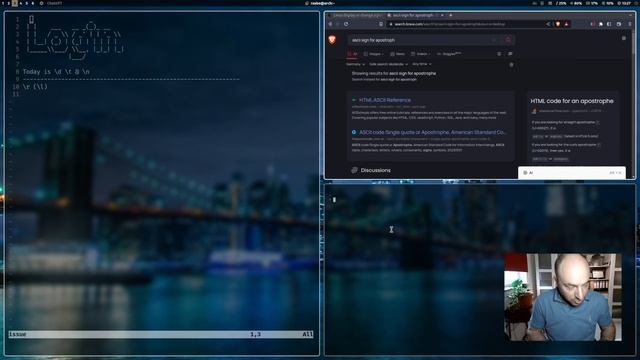Click line 10 '\r (\l)' in editor

click(35, 87)
